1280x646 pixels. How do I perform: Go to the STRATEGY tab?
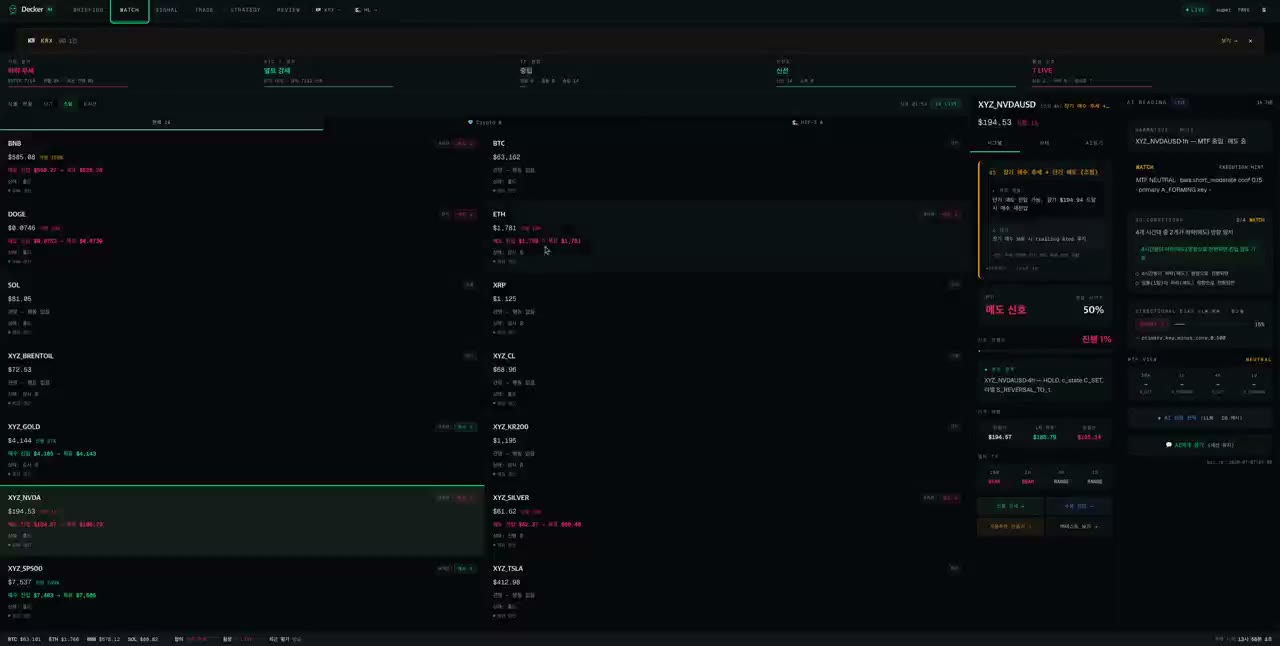pyautogui.click(x=245, y=10)
